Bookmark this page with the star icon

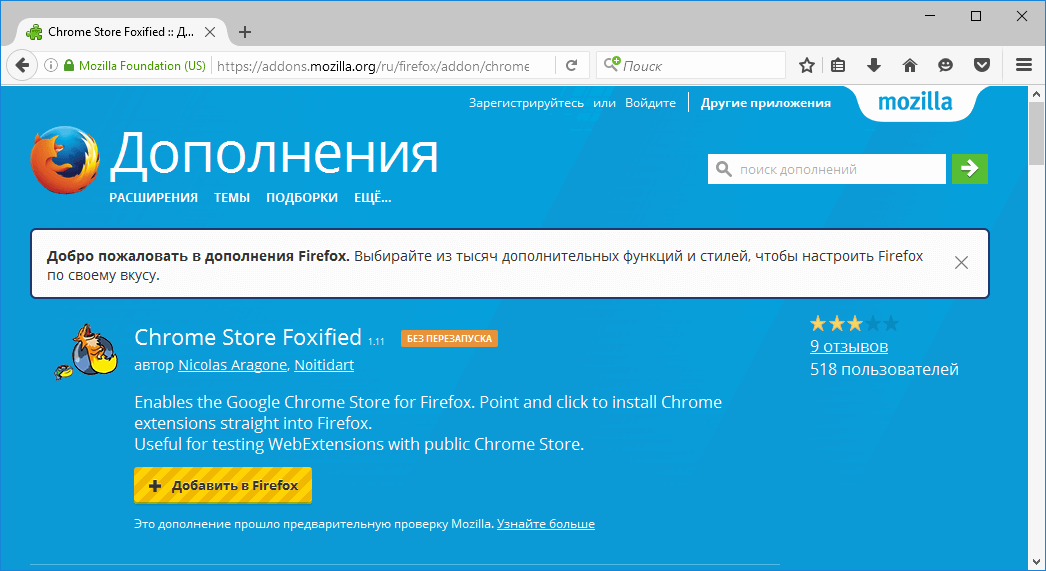[x=807, y=65]
